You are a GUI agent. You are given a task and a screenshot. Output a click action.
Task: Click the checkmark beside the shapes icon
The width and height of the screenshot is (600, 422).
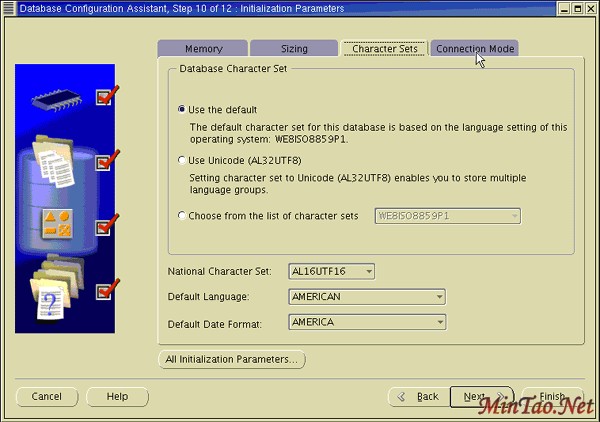click(x=107, y=225)
